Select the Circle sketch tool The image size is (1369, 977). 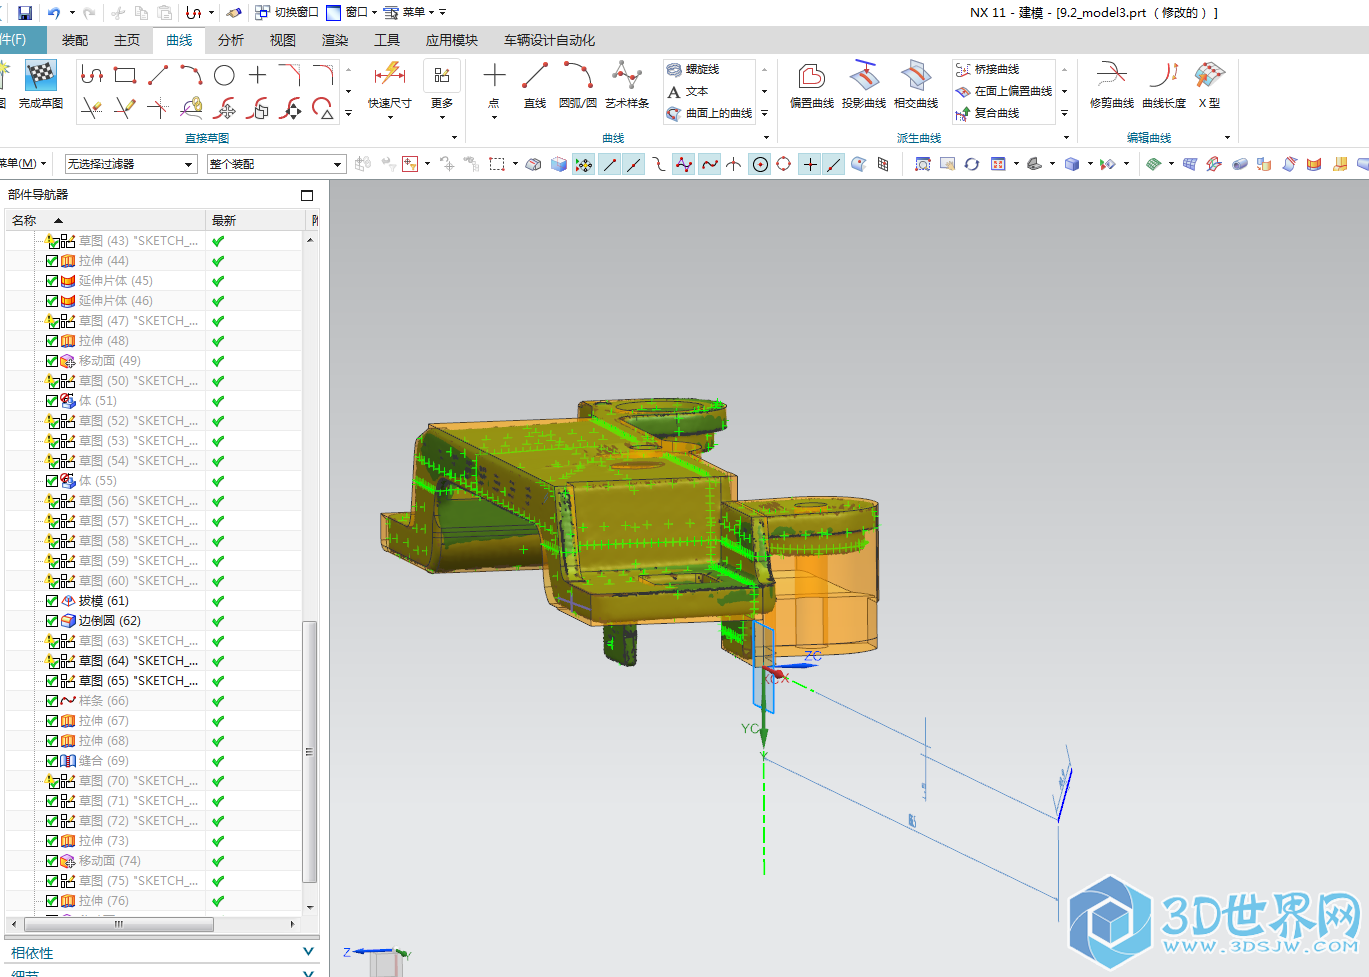point(224,75)
